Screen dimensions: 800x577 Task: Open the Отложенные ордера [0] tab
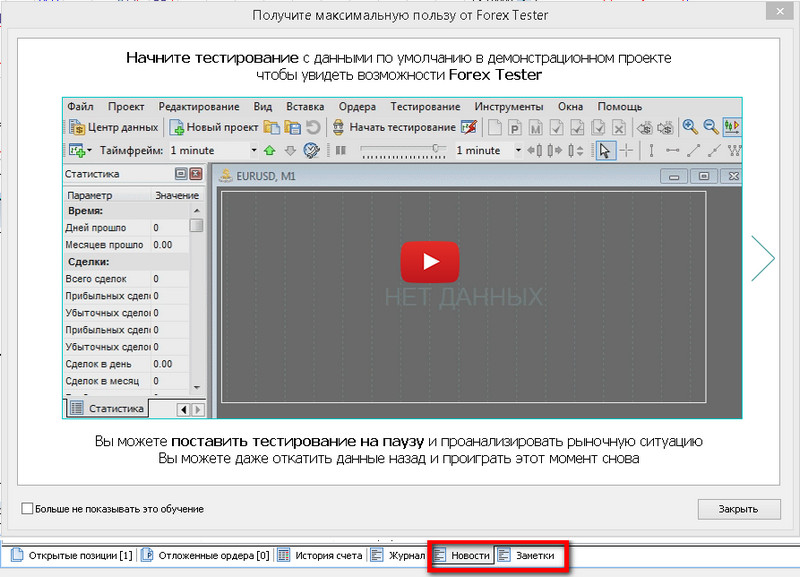pos(205,555)
